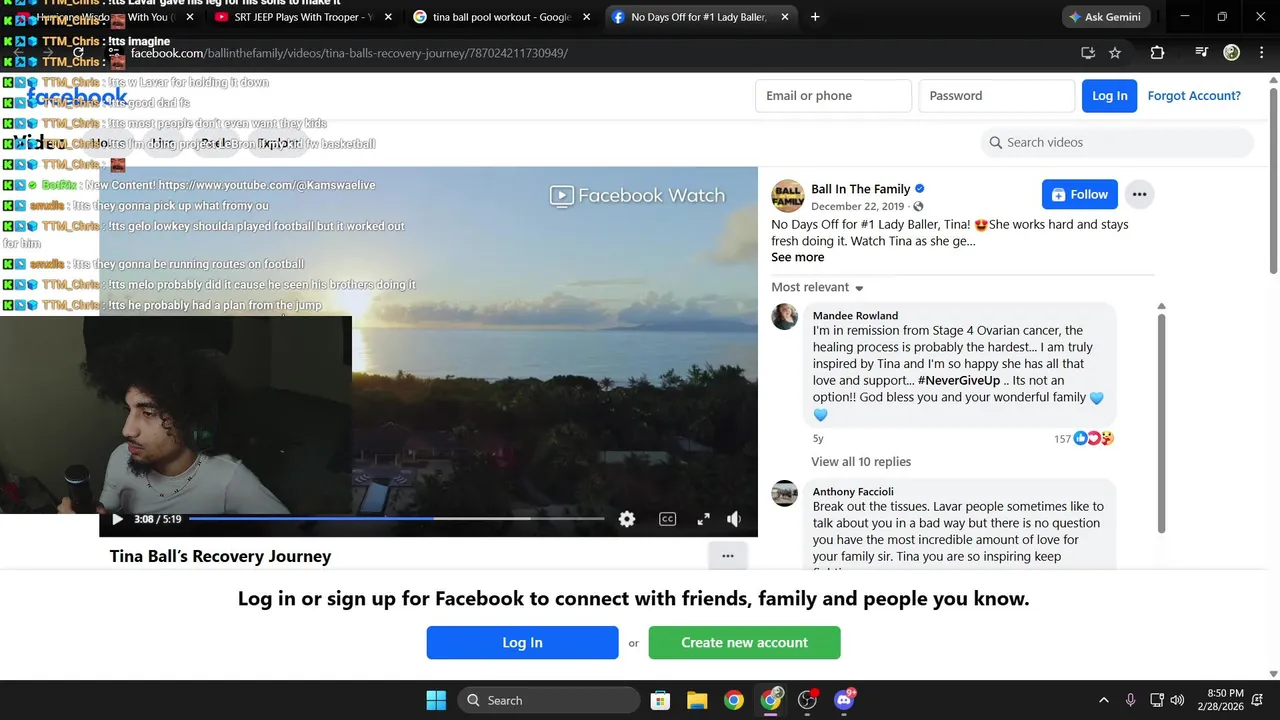The height and width of the screenshot is (720, 1280).
Task: Open the Chrome extensions puzzle icon
Action: (1157, 53)
